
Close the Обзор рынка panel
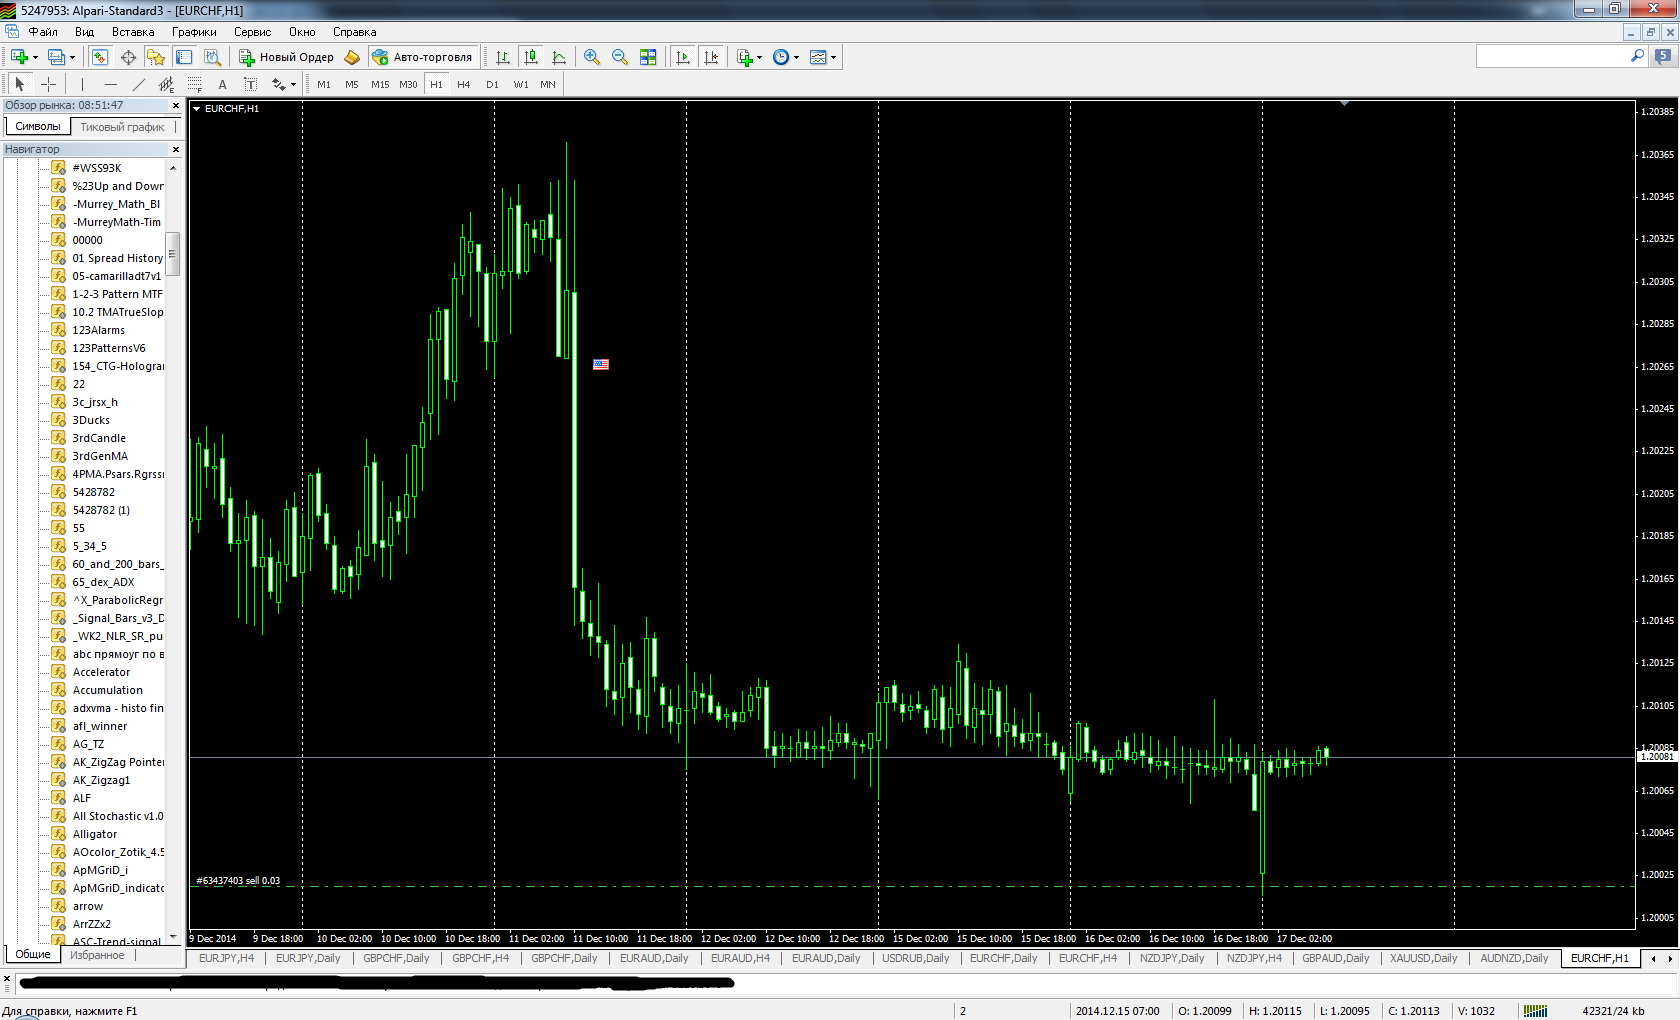[176, 105]
